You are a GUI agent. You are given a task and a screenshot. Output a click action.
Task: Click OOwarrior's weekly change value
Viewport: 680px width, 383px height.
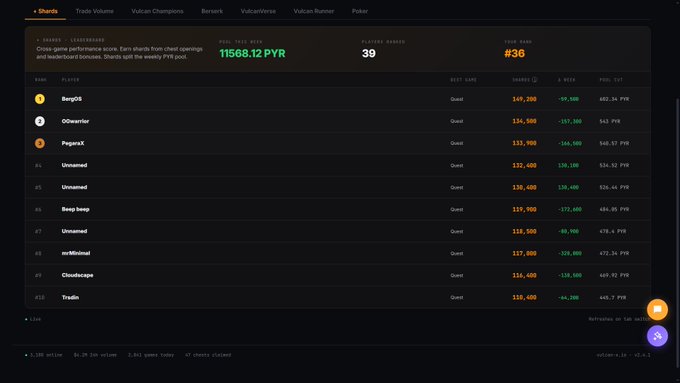pos(569,121)
